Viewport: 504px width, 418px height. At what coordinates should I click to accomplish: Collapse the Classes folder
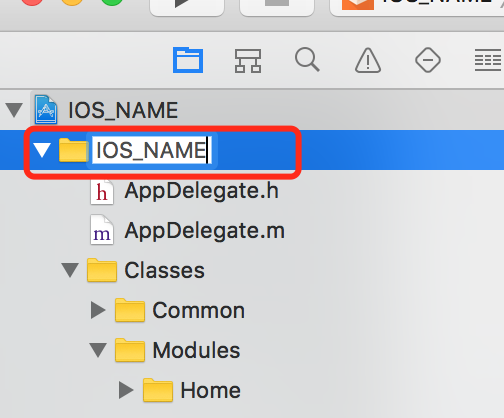coord(70,270)
